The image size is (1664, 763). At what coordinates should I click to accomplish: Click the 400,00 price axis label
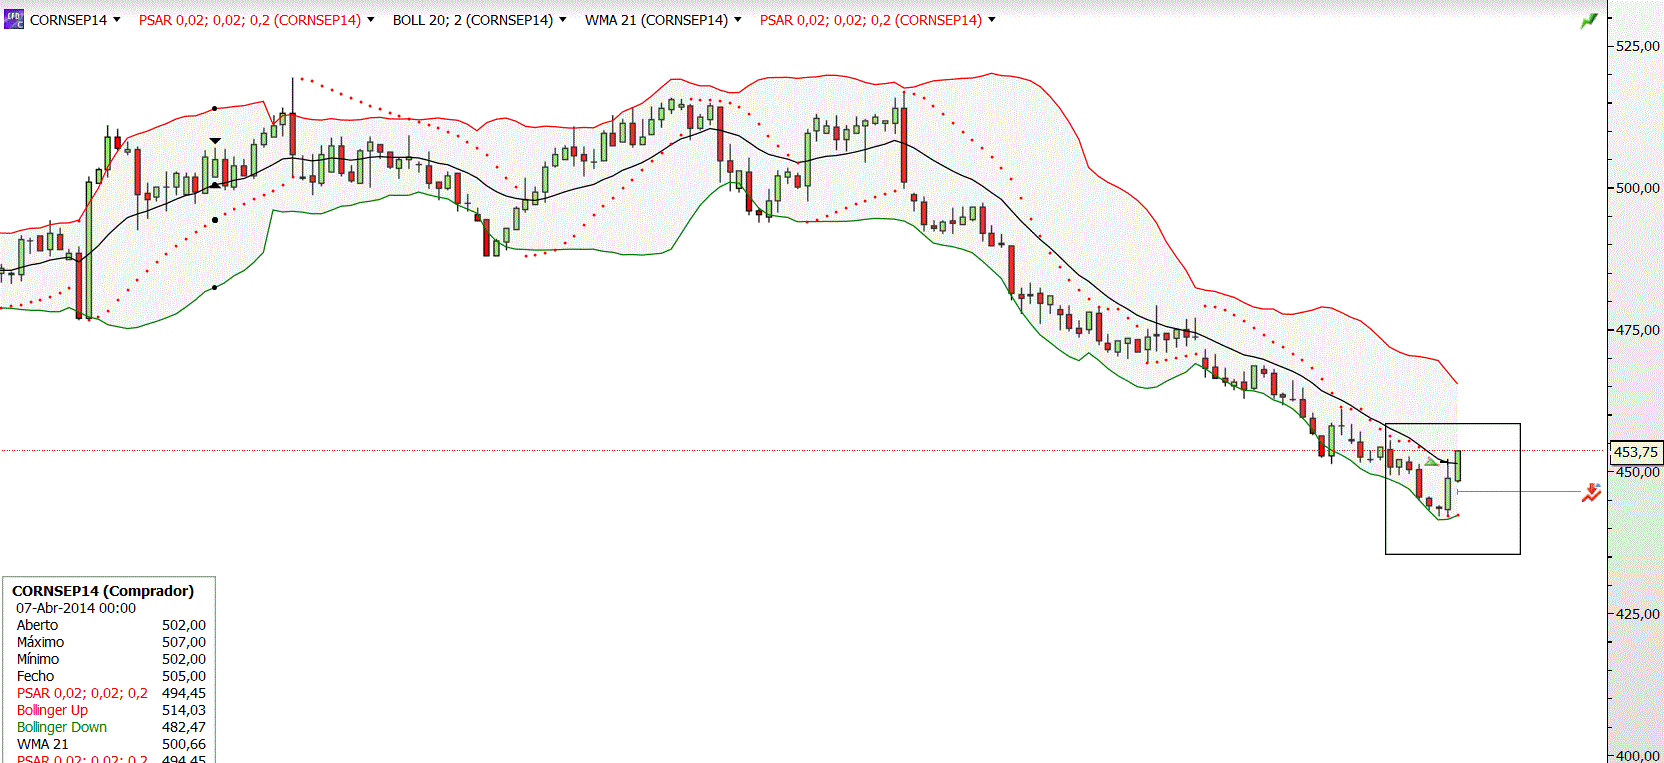point(1638,756)
